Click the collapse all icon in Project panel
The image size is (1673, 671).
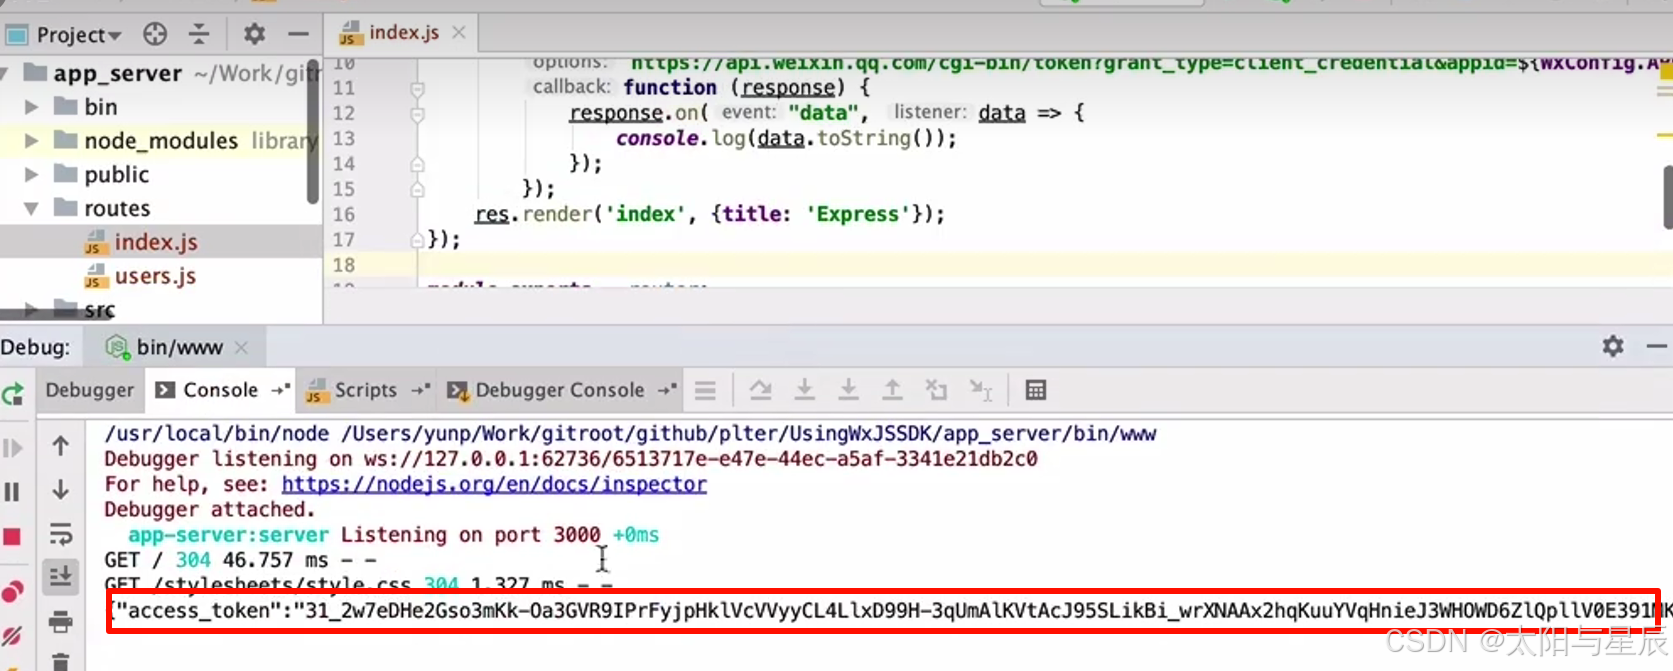tap(199, 34)
